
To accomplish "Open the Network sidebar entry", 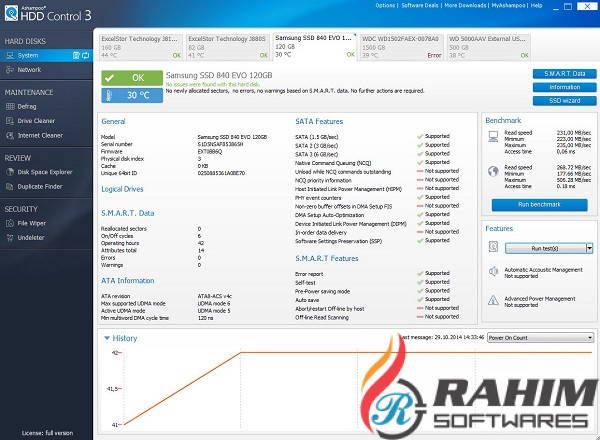I will pos(46,70).
